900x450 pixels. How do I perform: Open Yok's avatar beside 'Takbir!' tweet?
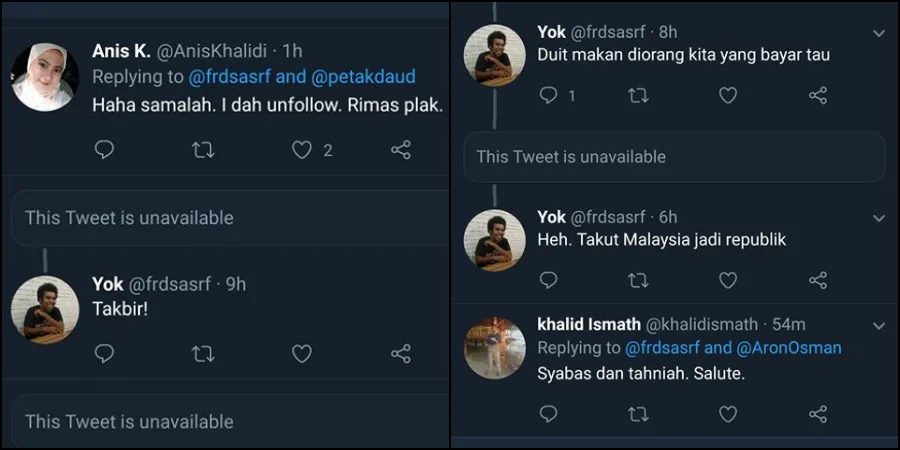tap(44, 310)
